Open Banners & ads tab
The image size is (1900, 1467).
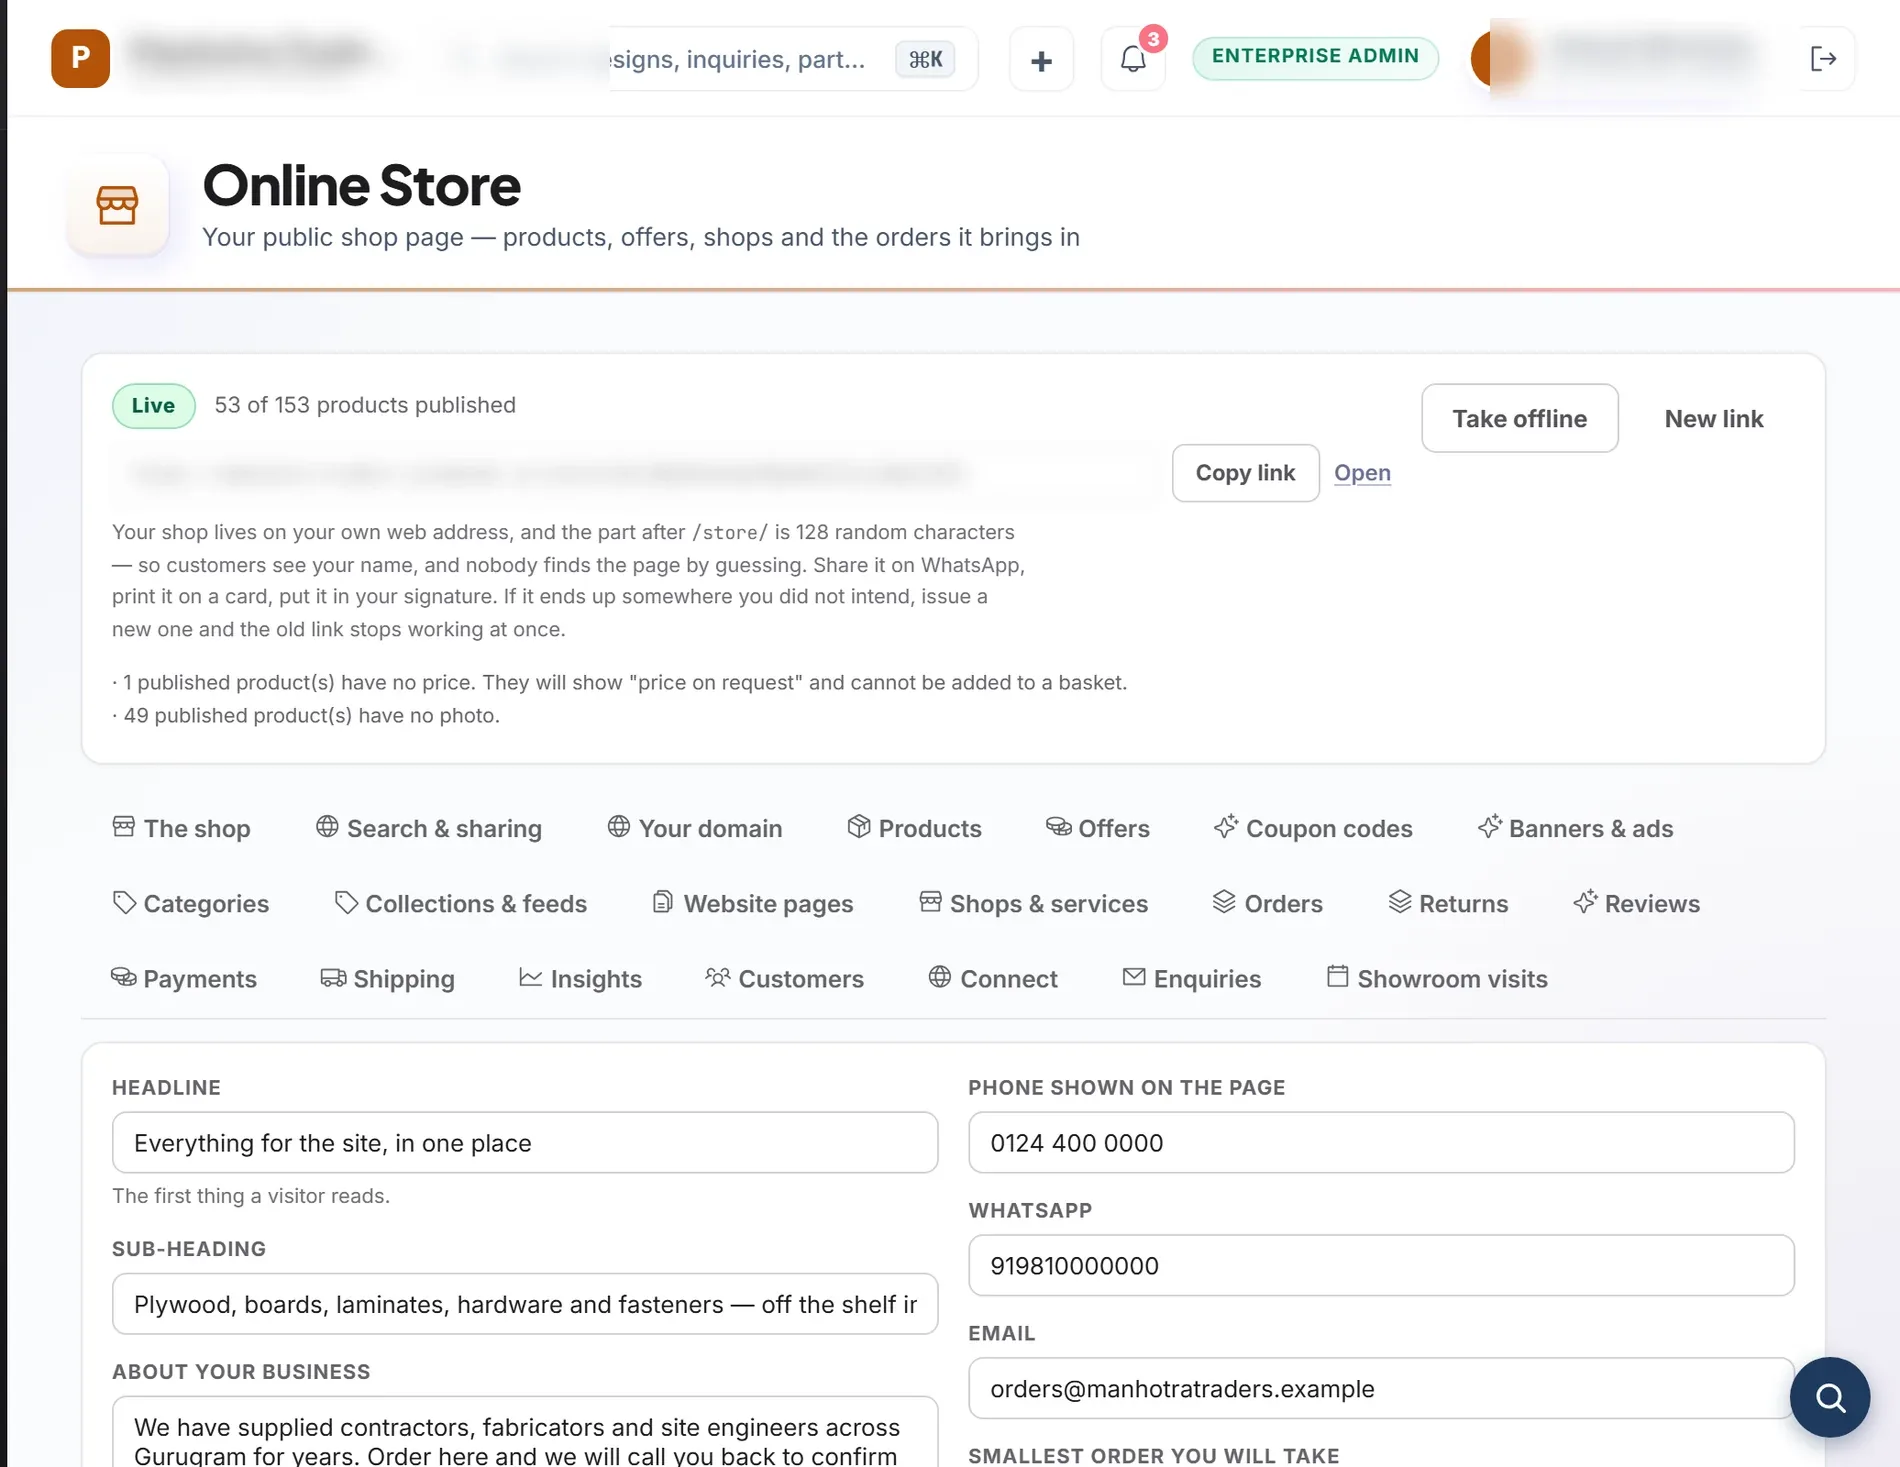pyautogui.click(x=1576, y=828)
